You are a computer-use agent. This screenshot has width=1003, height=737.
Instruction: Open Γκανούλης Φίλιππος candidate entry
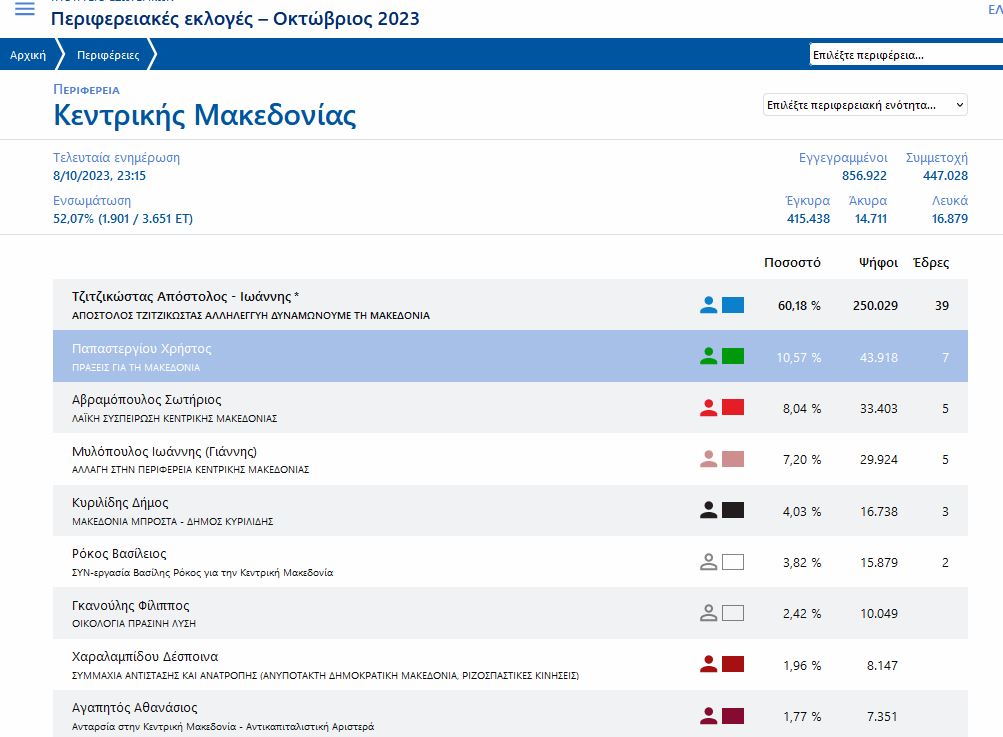pyautogui.click(x=131, y=606)
